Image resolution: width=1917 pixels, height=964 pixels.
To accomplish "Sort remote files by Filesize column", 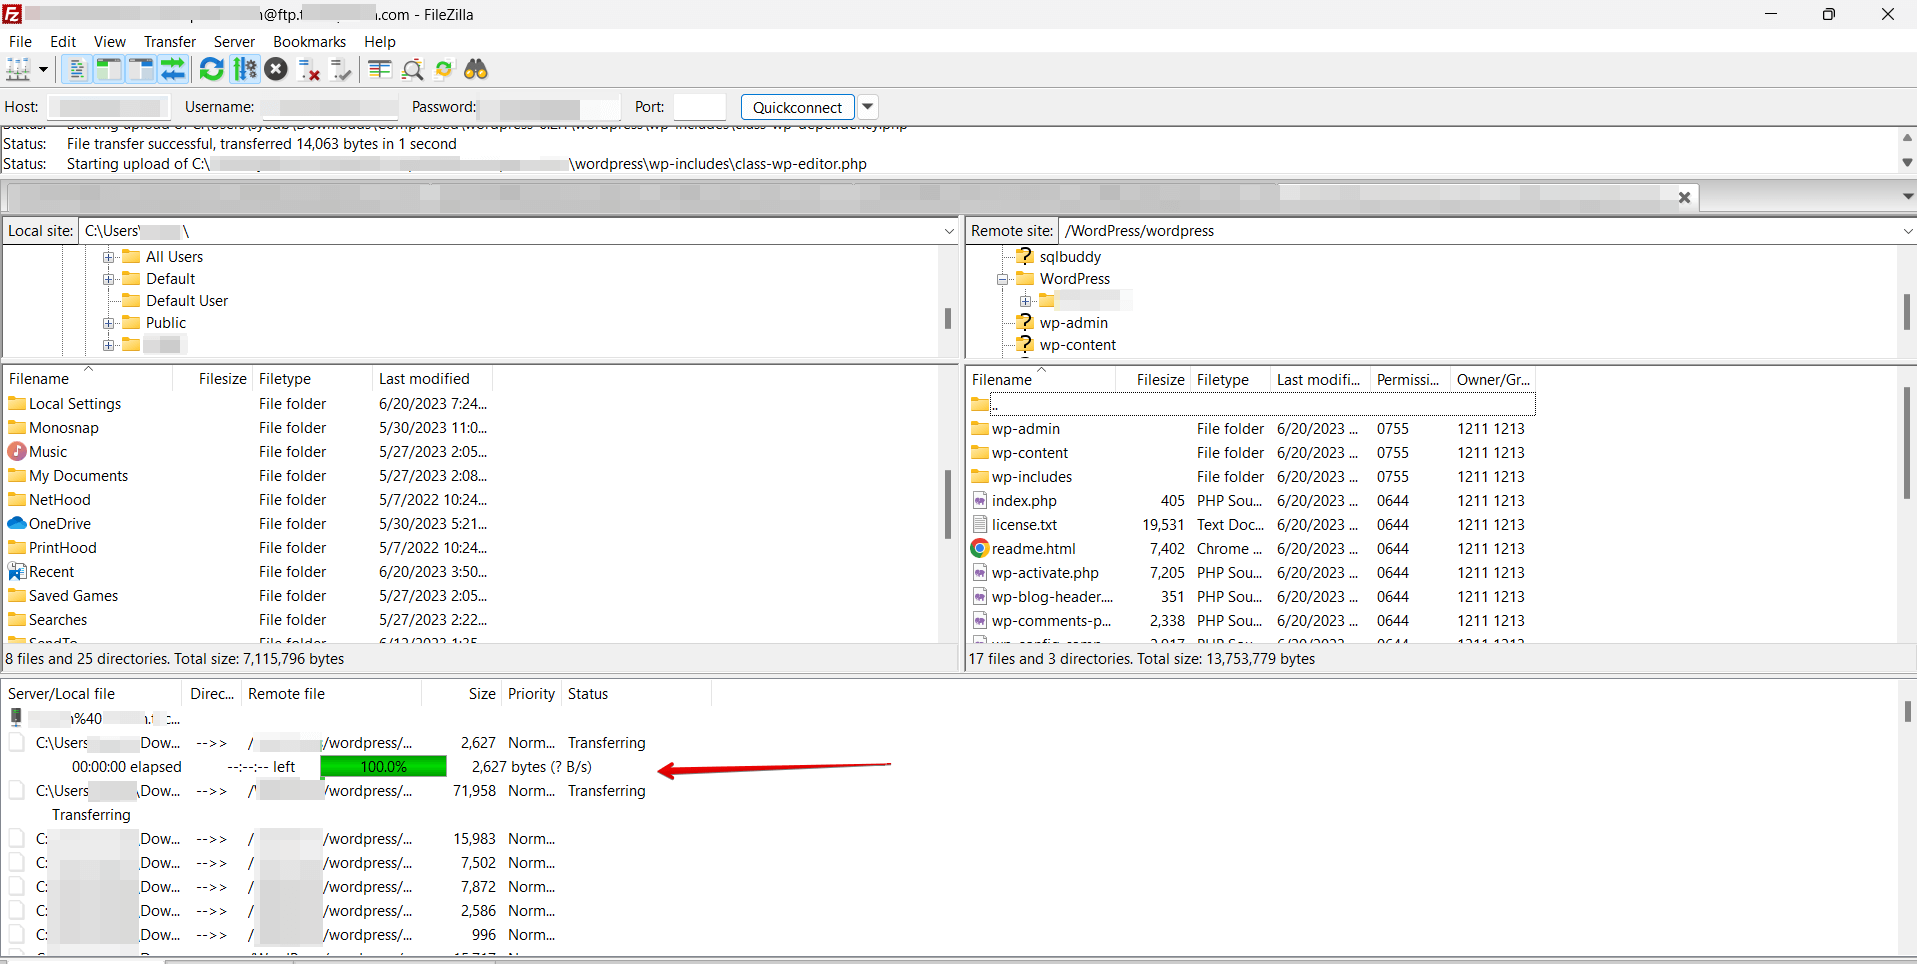I will 1153,380.
